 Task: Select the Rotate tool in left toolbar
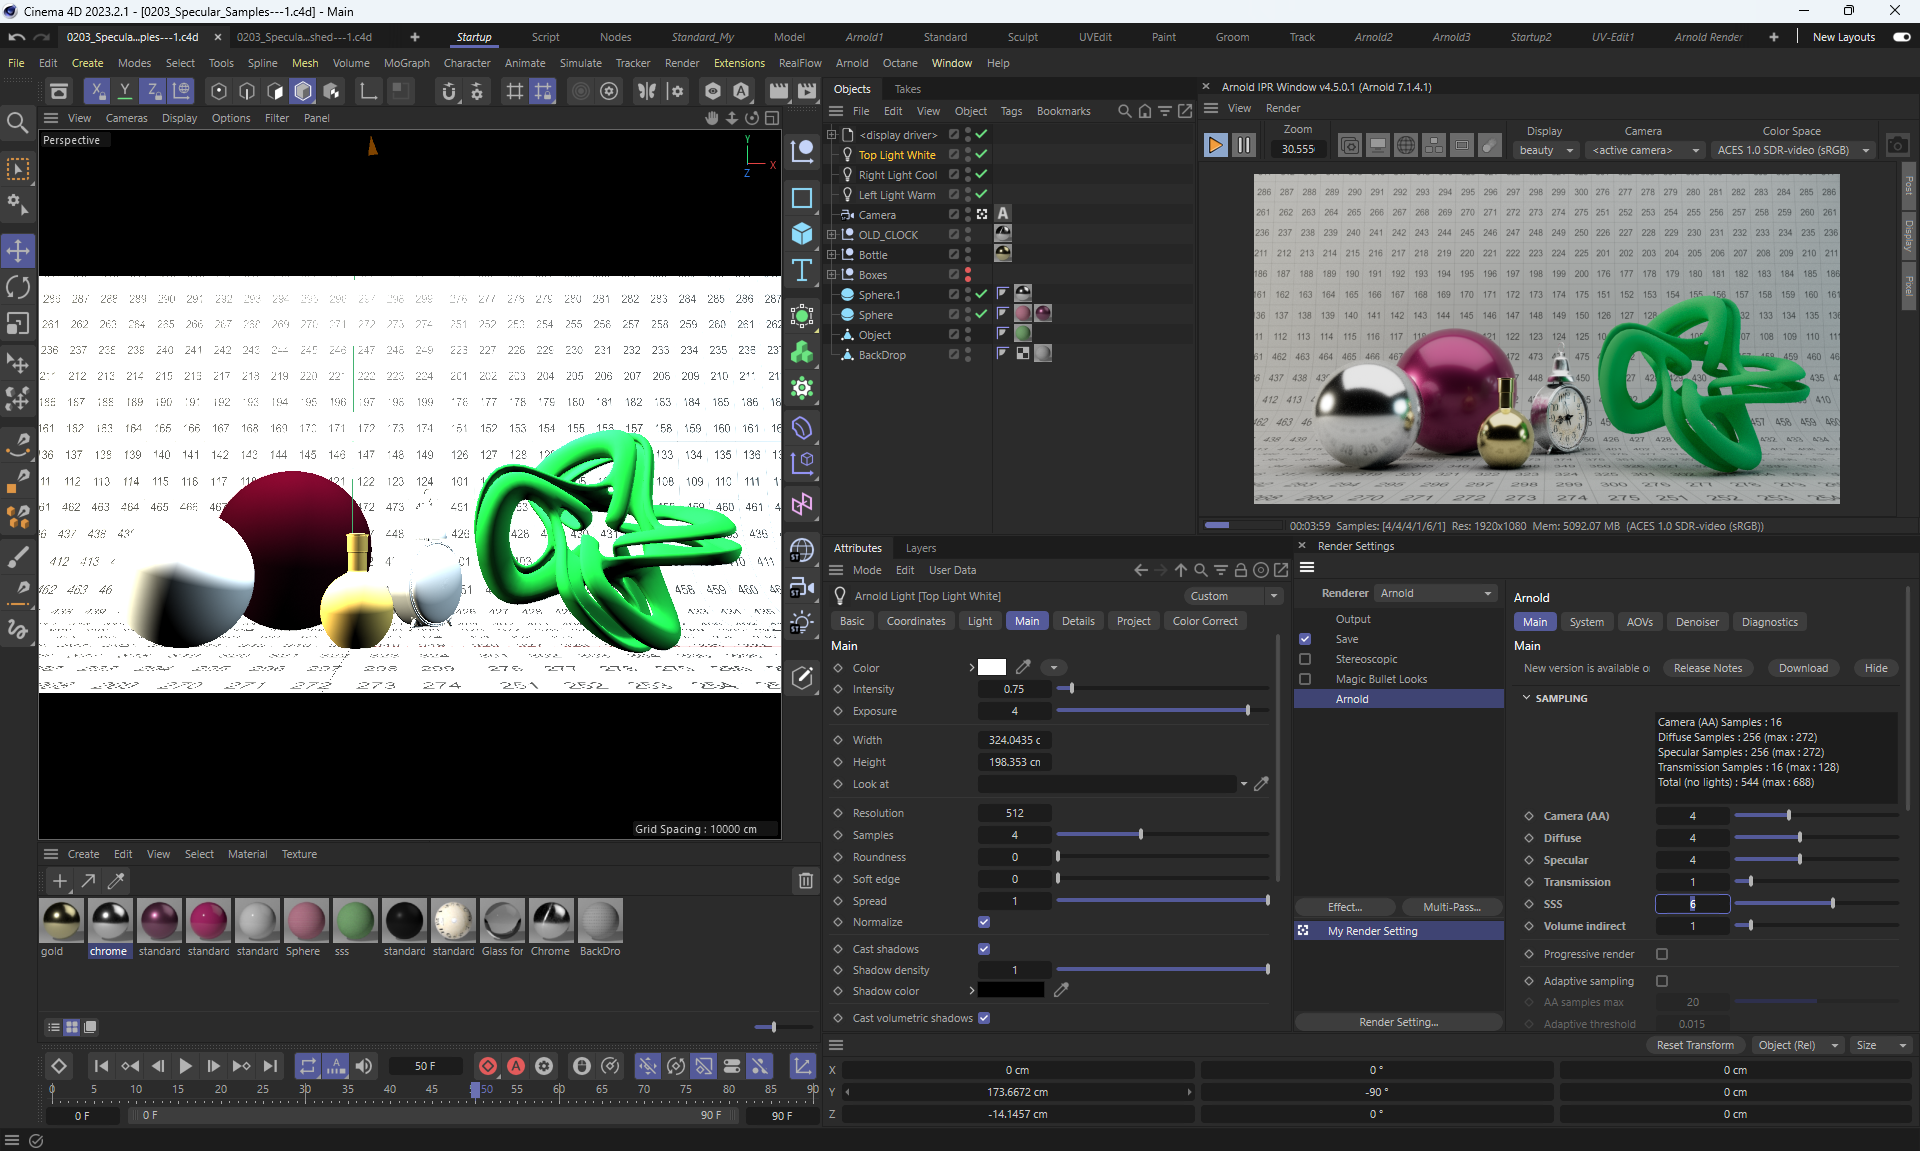(x=18, y=288)
